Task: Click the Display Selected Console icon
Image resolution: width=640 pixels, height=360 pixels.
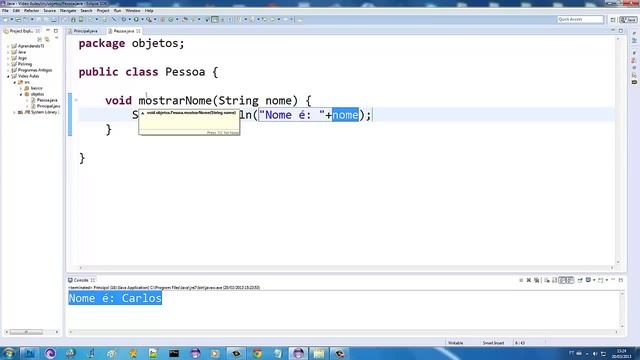Action: click(588, 280)
